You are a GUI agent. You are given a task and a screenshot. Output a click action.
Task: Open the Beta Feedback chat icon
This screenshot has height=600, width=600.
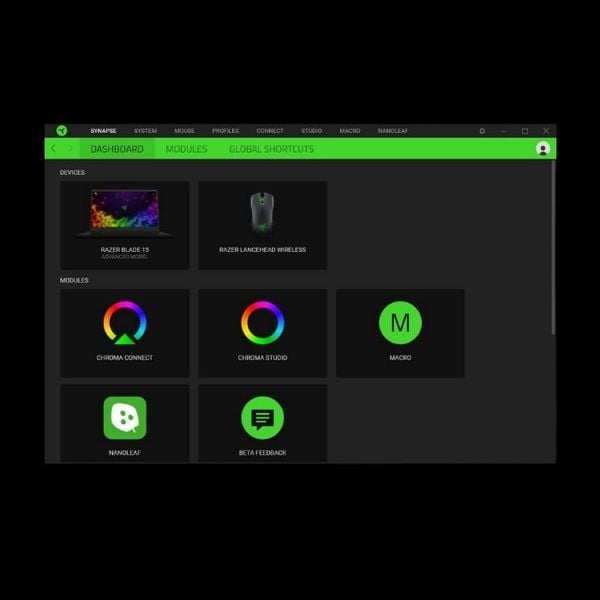[262, 418]
